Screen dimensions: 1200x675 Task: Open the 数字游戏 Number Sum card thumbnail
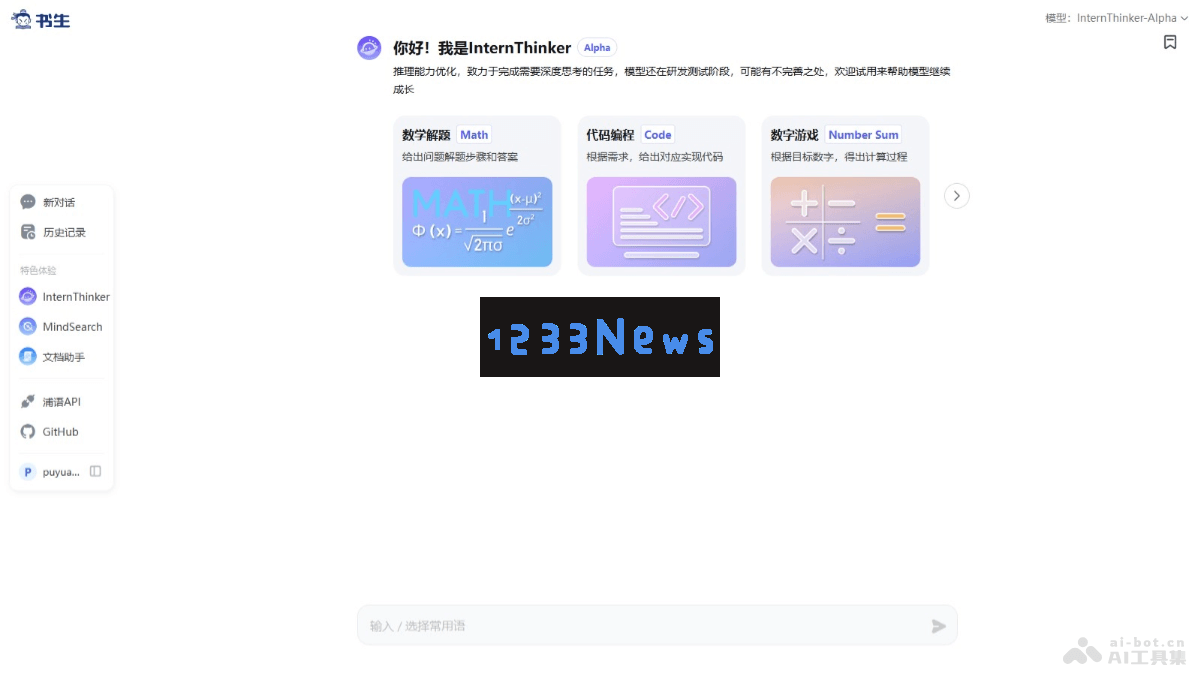845,222
